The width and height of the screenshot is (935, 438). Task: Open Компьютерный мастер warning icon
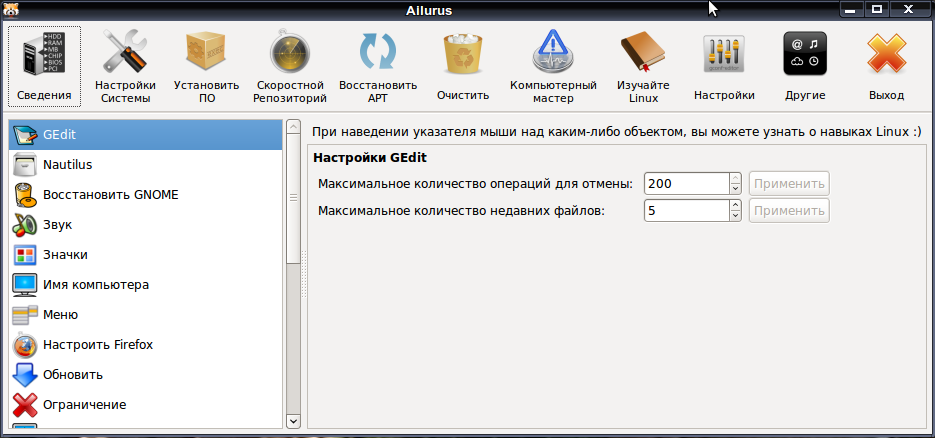tap(553, 52)
